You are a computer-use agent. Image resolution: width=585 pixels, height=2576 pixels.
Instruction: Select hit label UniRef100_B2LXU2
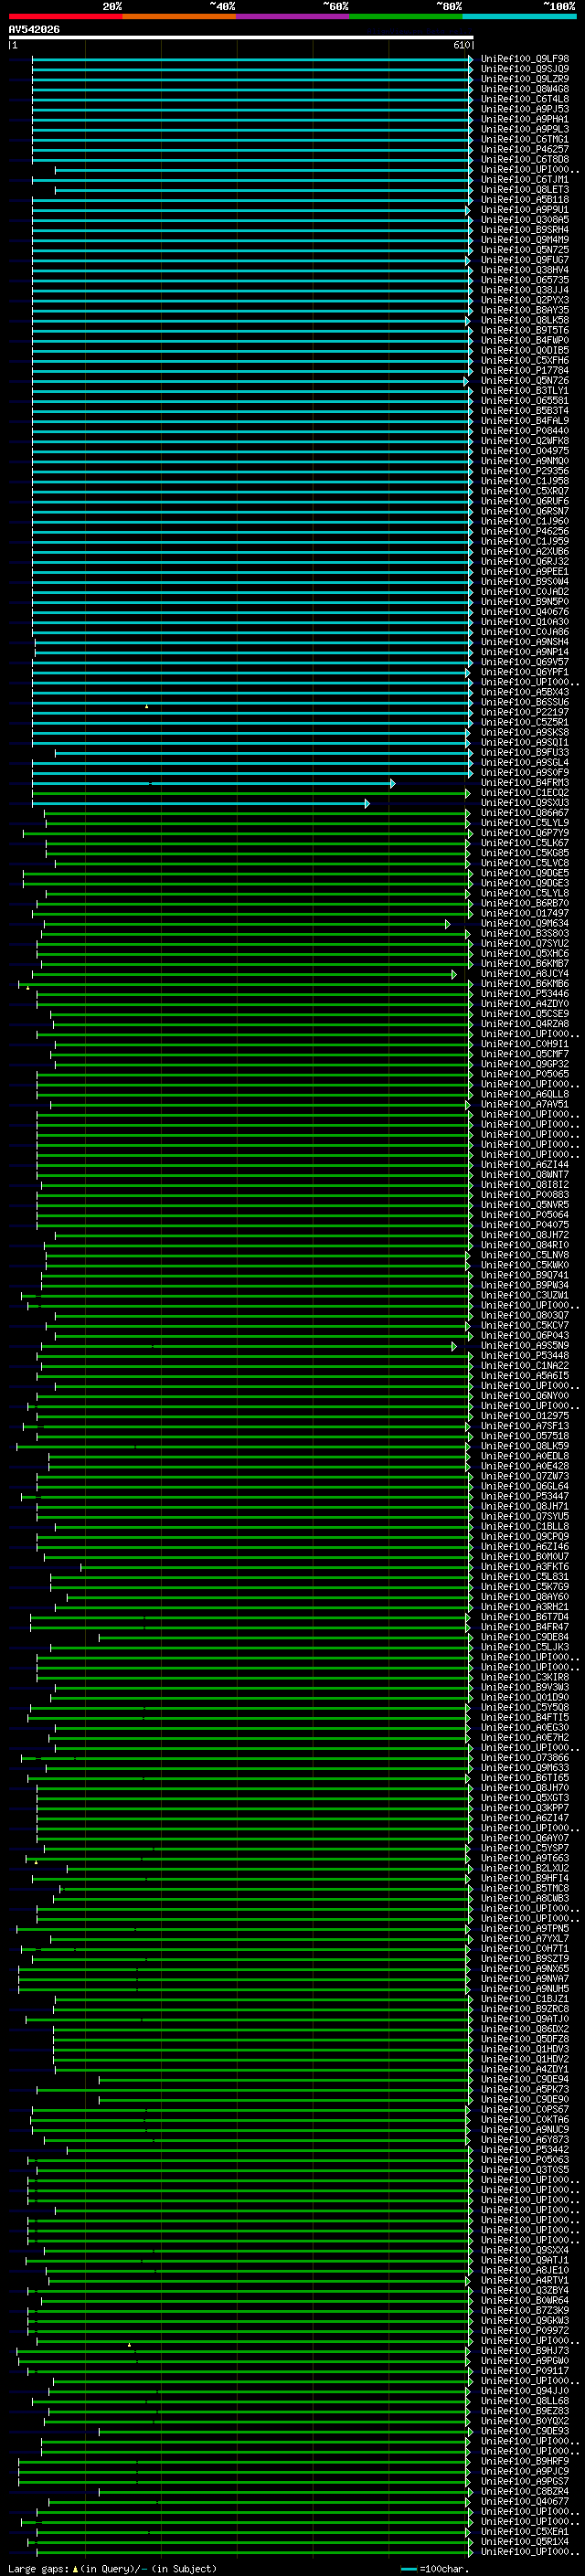coord(525,1869)
